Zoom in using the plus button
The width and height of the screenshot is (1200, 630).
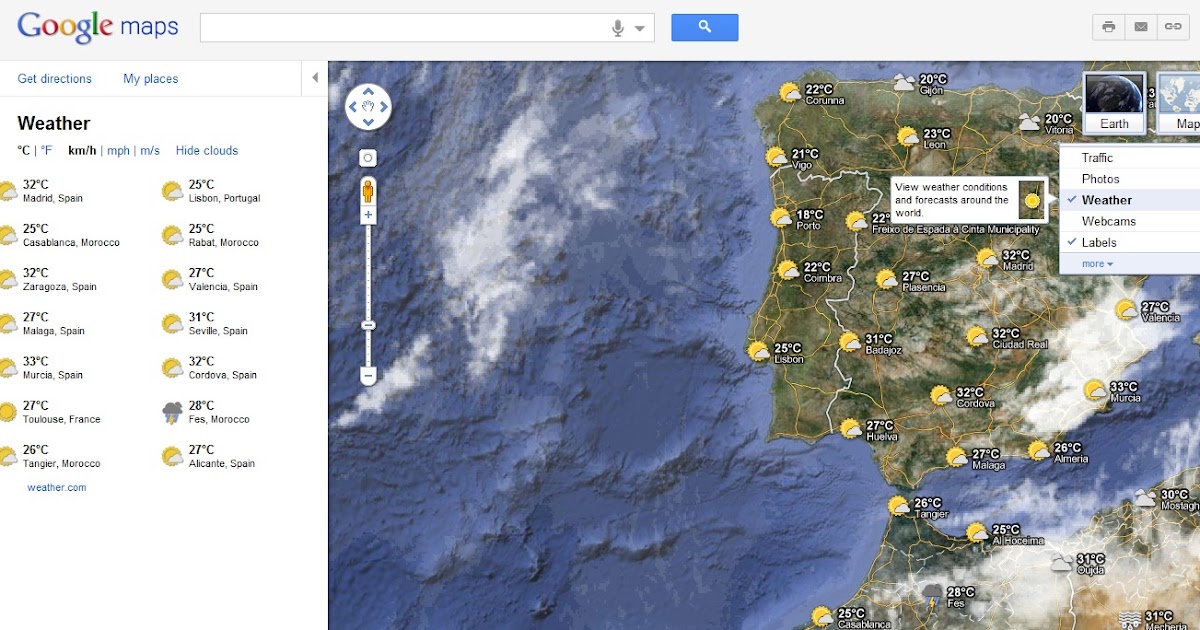(368, 215)
